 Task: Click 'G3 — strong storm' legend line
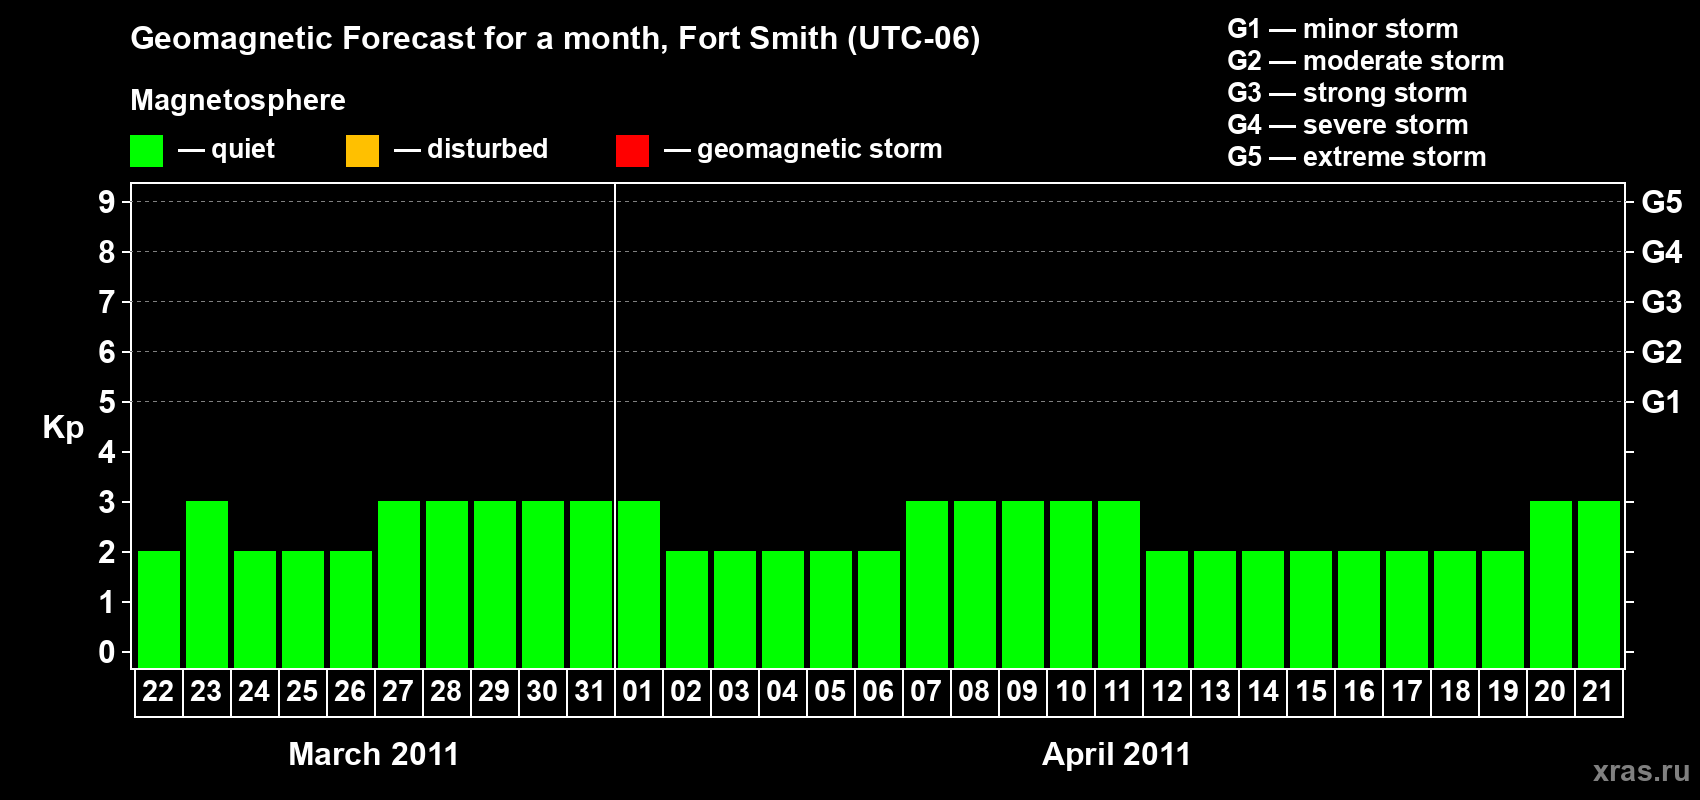pyautogui.click(x=1347, y=93)
